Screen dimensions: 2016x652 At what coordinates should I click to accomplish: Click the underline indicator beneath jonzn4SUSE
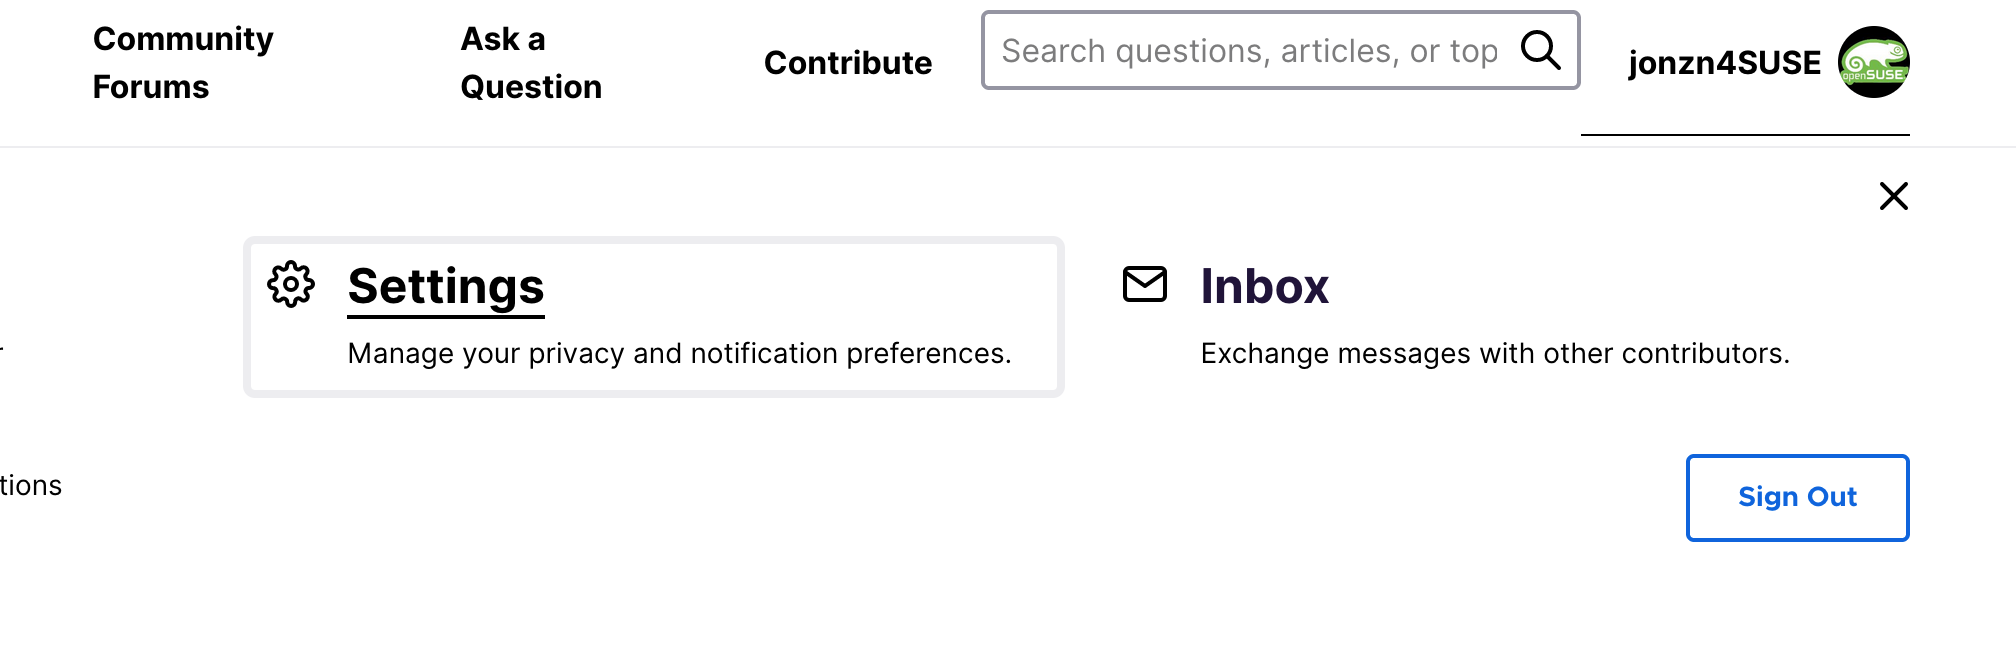[x=1745, y=134]
